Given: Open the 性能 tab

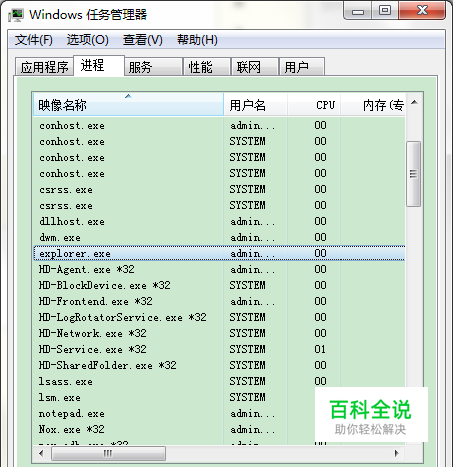Looking at the screenshot, I should pyautogui.click(x=207, y=67).
